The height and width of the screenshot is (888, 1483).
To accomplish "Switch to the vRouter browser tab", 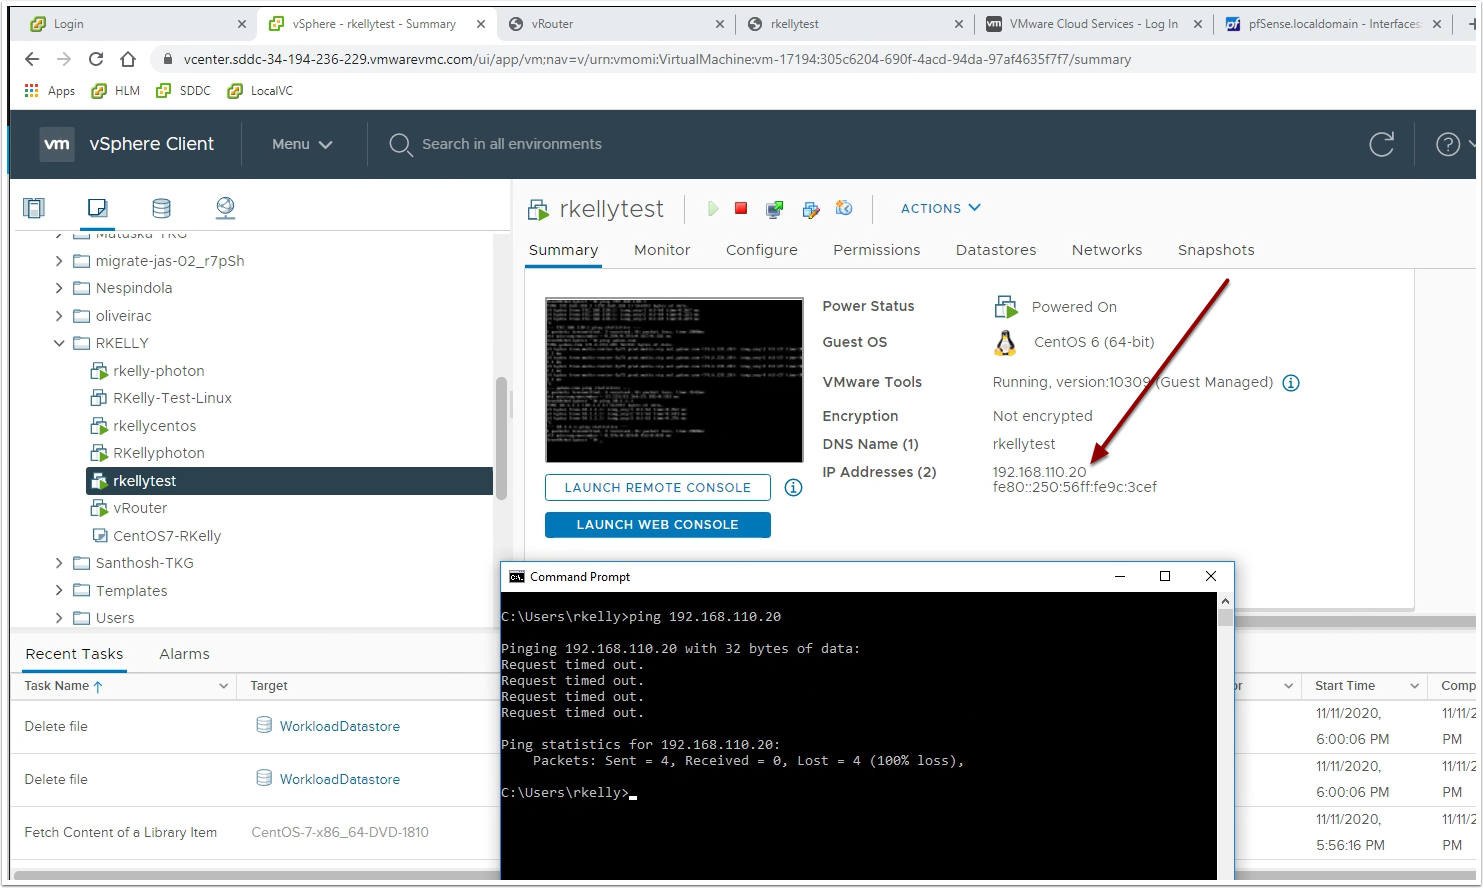I will click(x=615, y=24).
